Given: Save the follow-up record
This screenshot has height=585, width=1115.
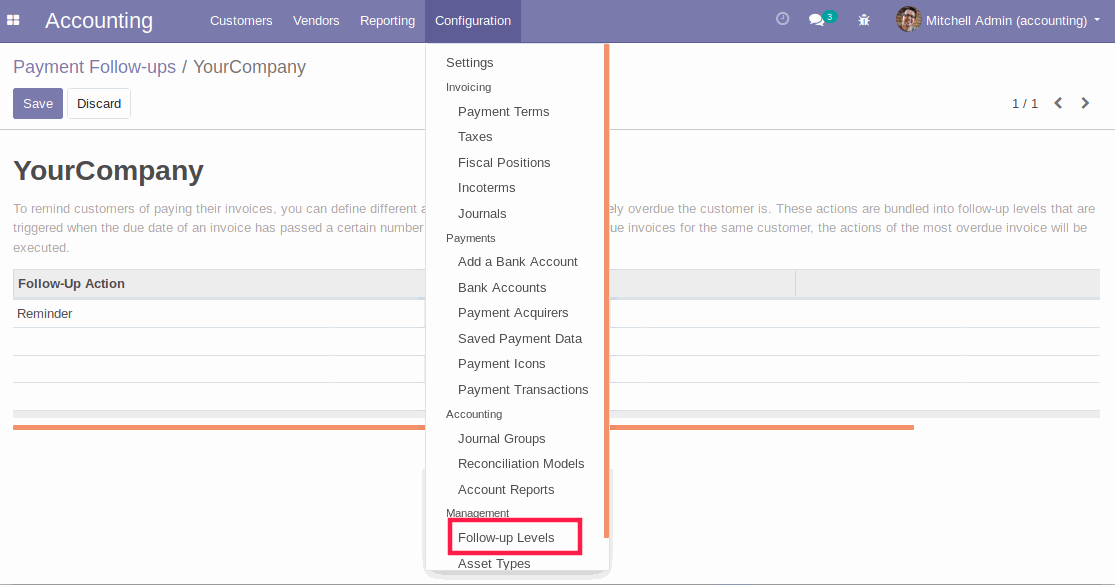Looking at the screenshot, I should click(x=38, y=104).
